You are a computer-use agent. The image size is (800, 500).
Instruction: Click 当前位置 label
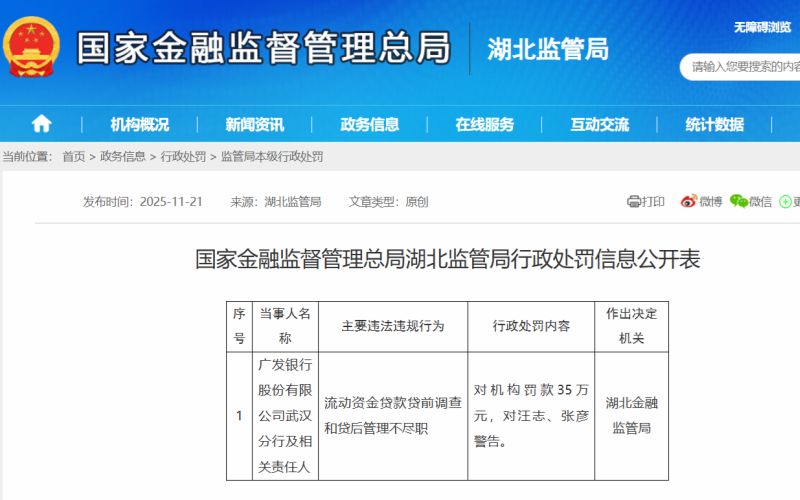27,157
